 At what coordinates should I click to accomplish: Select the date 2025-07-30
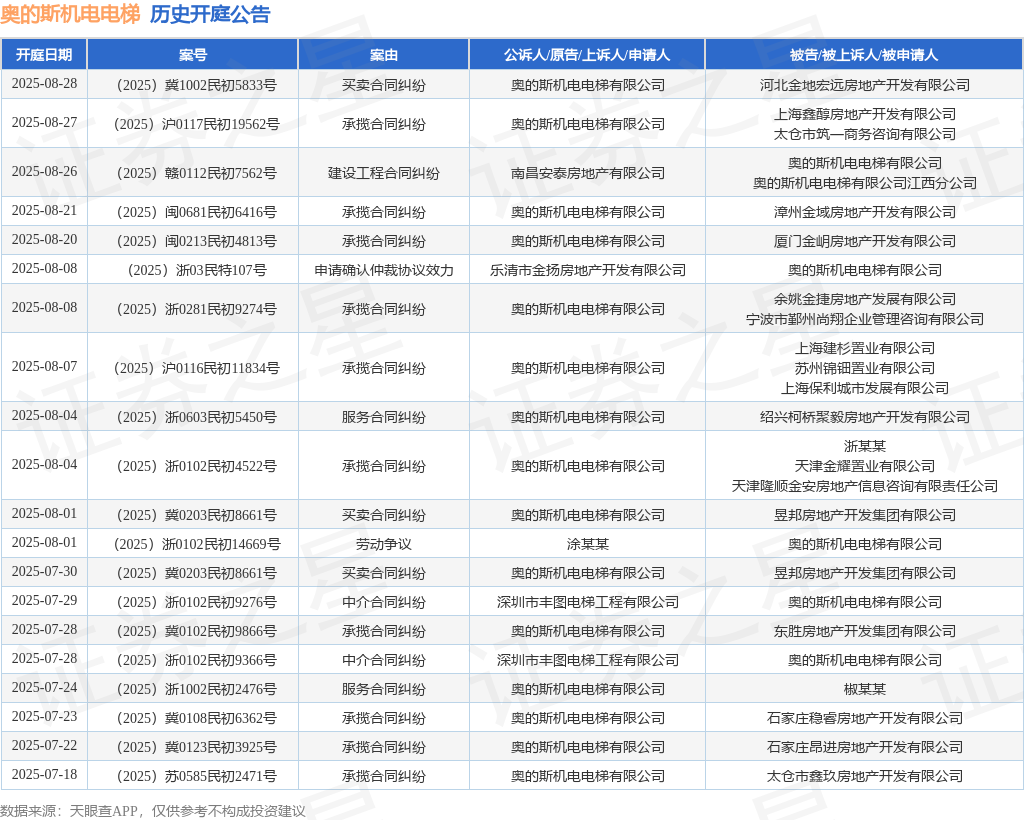point(44,572)
